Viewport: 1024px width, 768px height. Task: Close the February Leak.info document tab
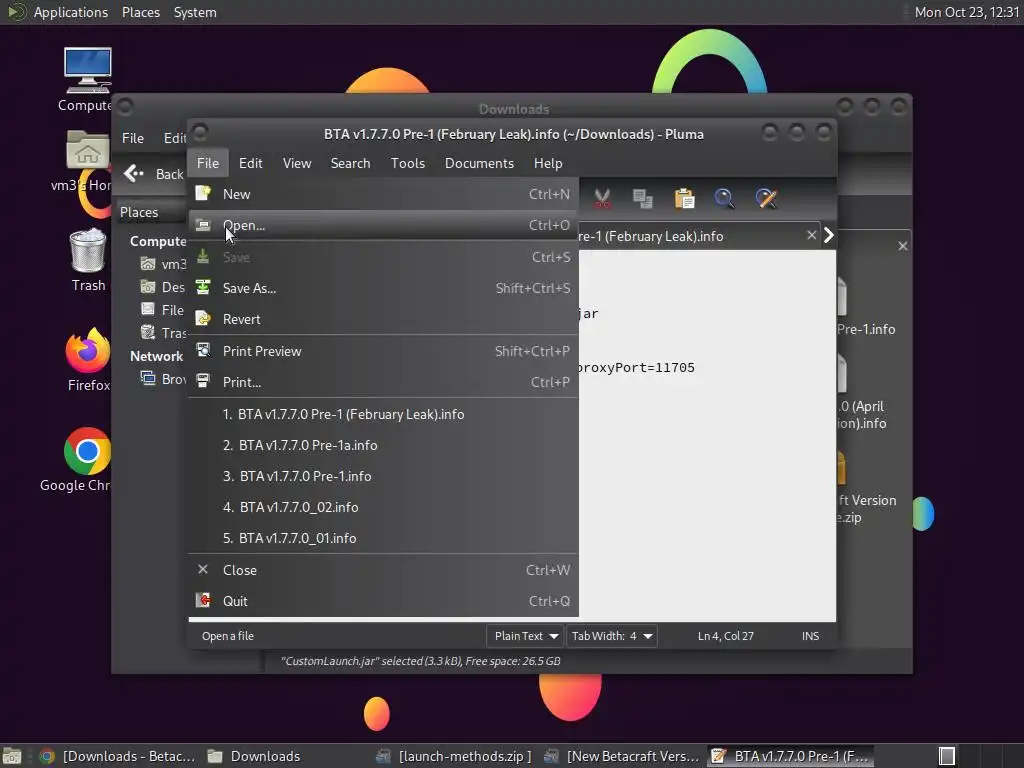[x=811, y=235]
